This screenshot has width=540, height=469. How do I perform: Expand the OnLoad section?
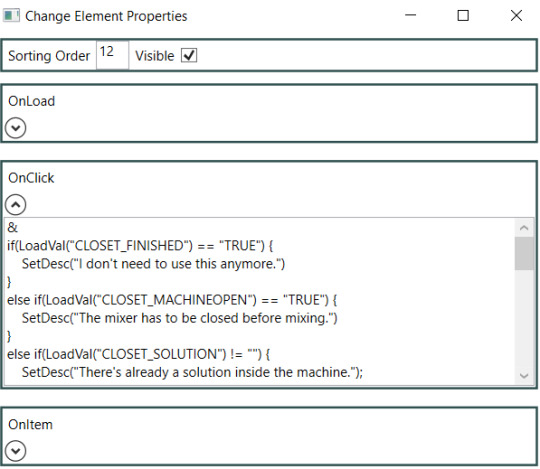[x=15, y=128]
